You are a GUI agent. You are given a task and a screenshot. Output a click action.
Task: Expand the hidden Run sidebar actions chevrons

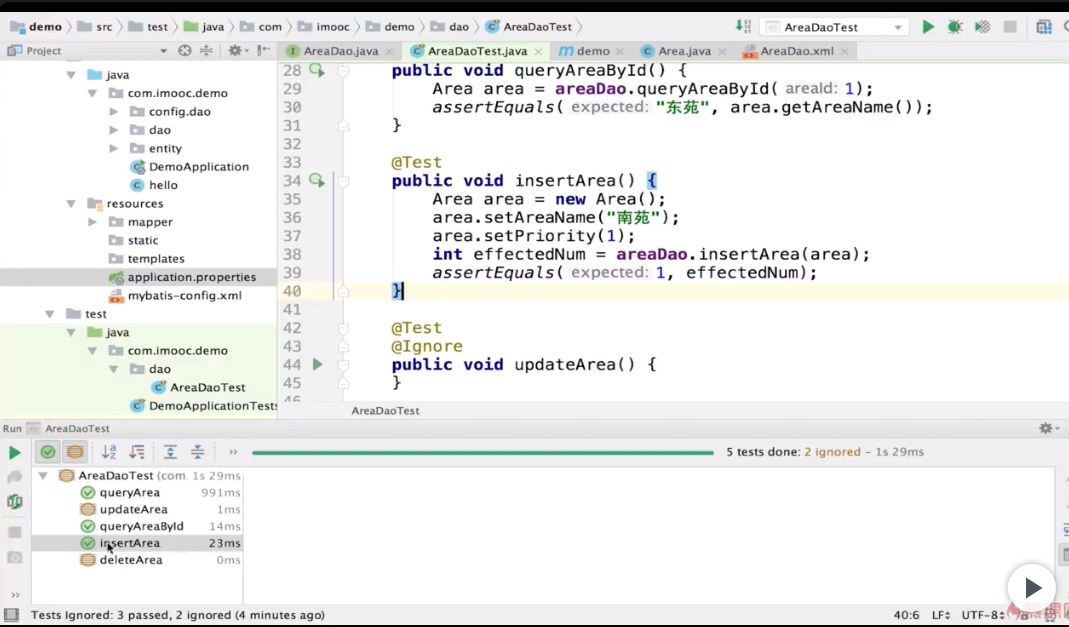15,595
